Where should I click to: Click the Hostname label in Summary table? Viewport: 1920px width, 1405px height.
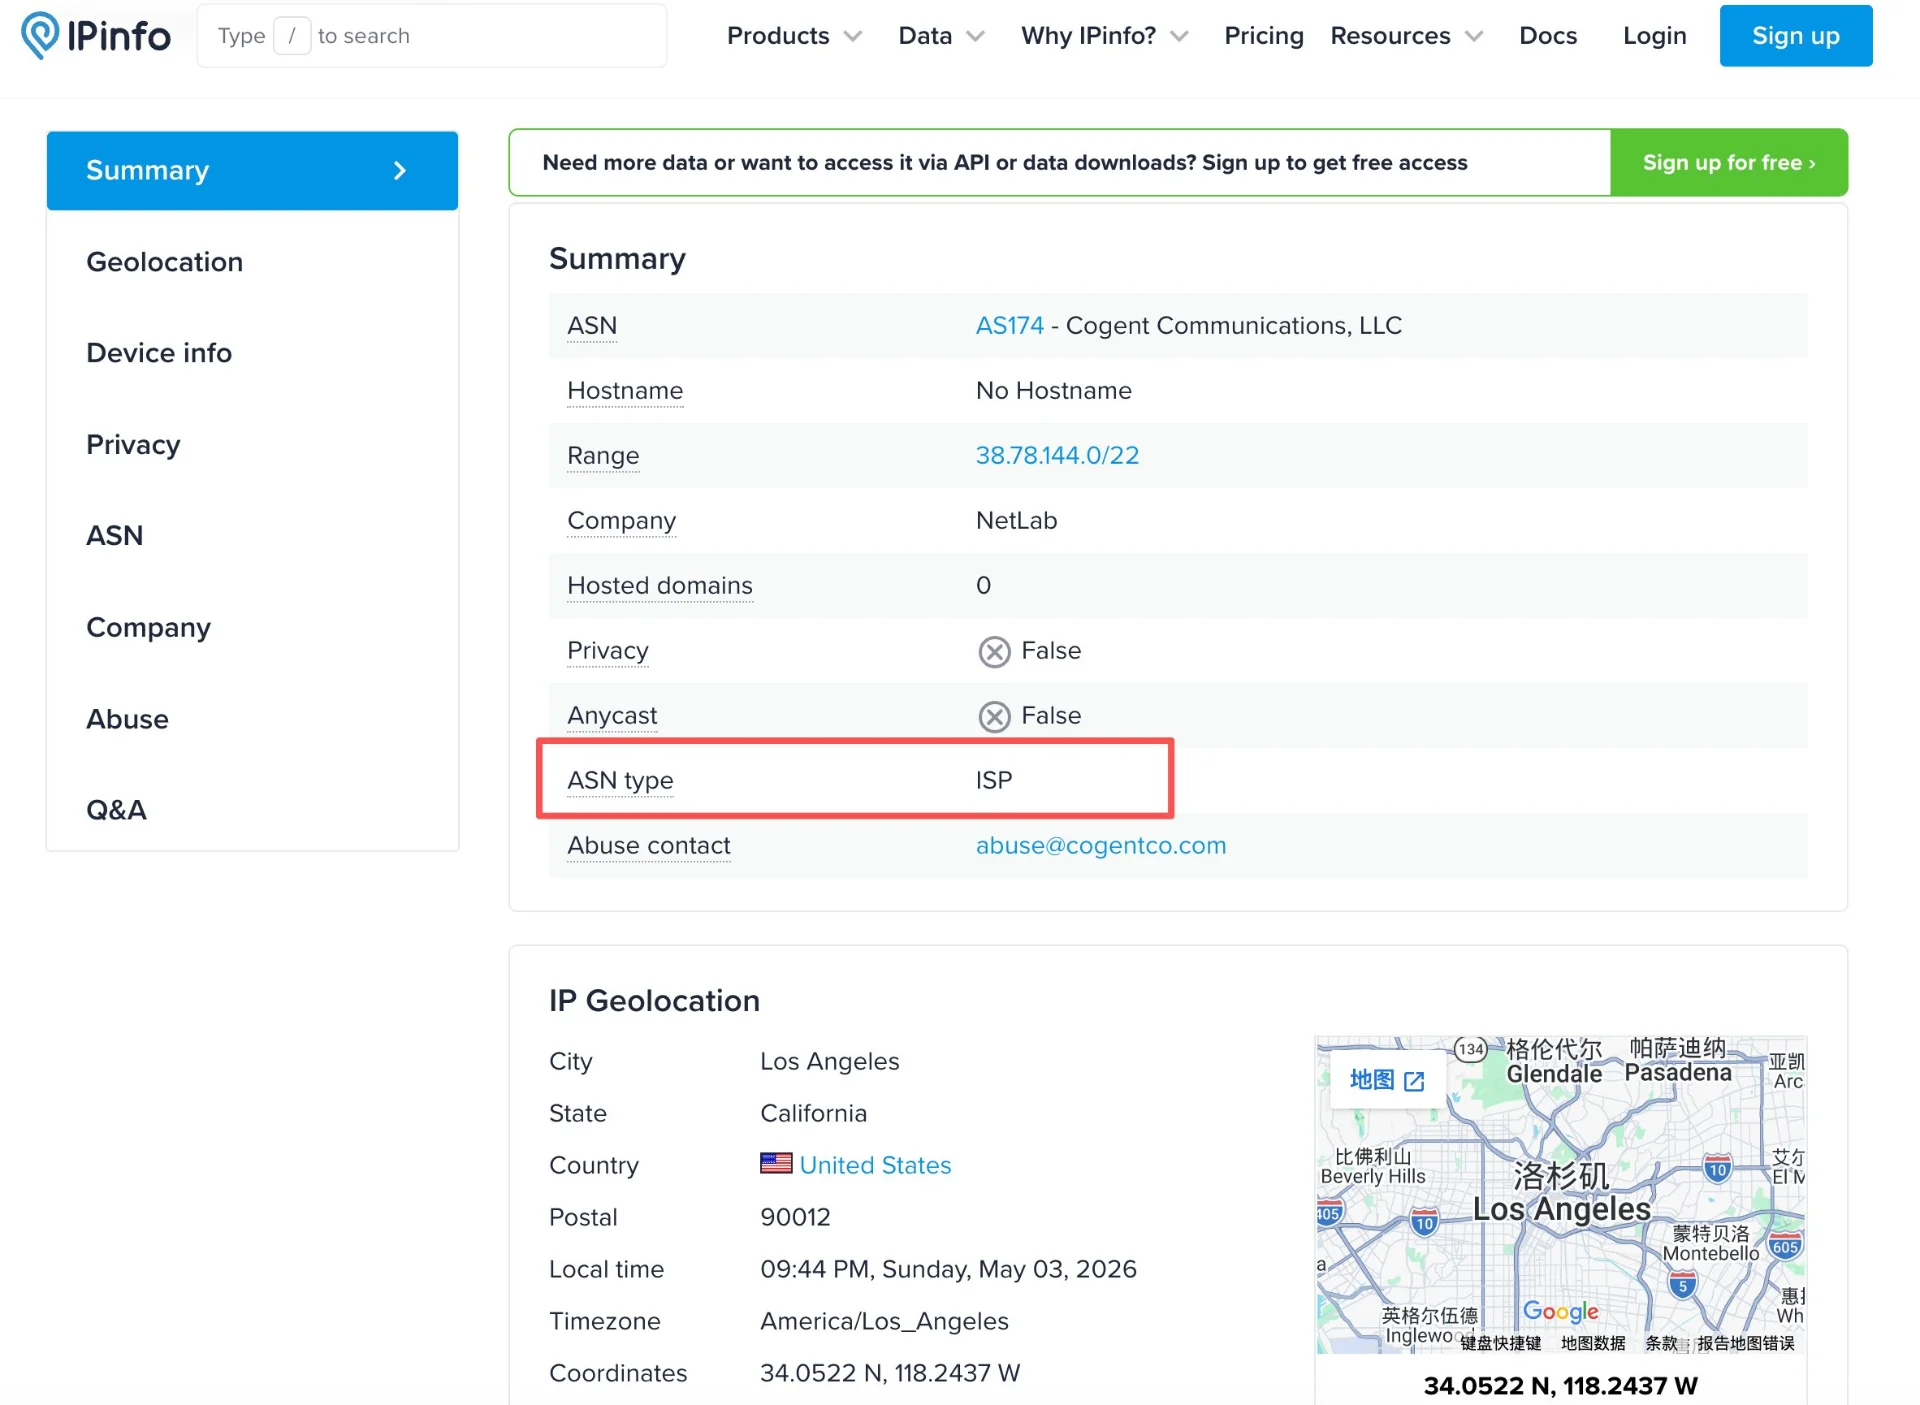pos(625,391)
